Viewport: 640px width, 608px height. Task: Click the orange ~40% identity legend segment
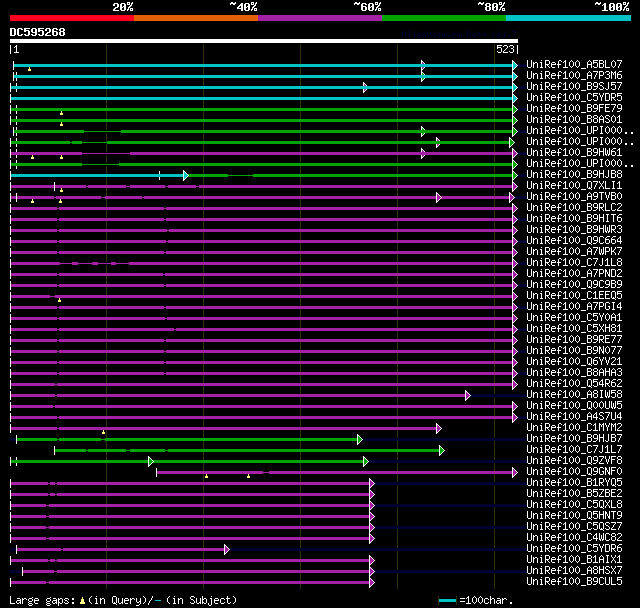point(196,18)
